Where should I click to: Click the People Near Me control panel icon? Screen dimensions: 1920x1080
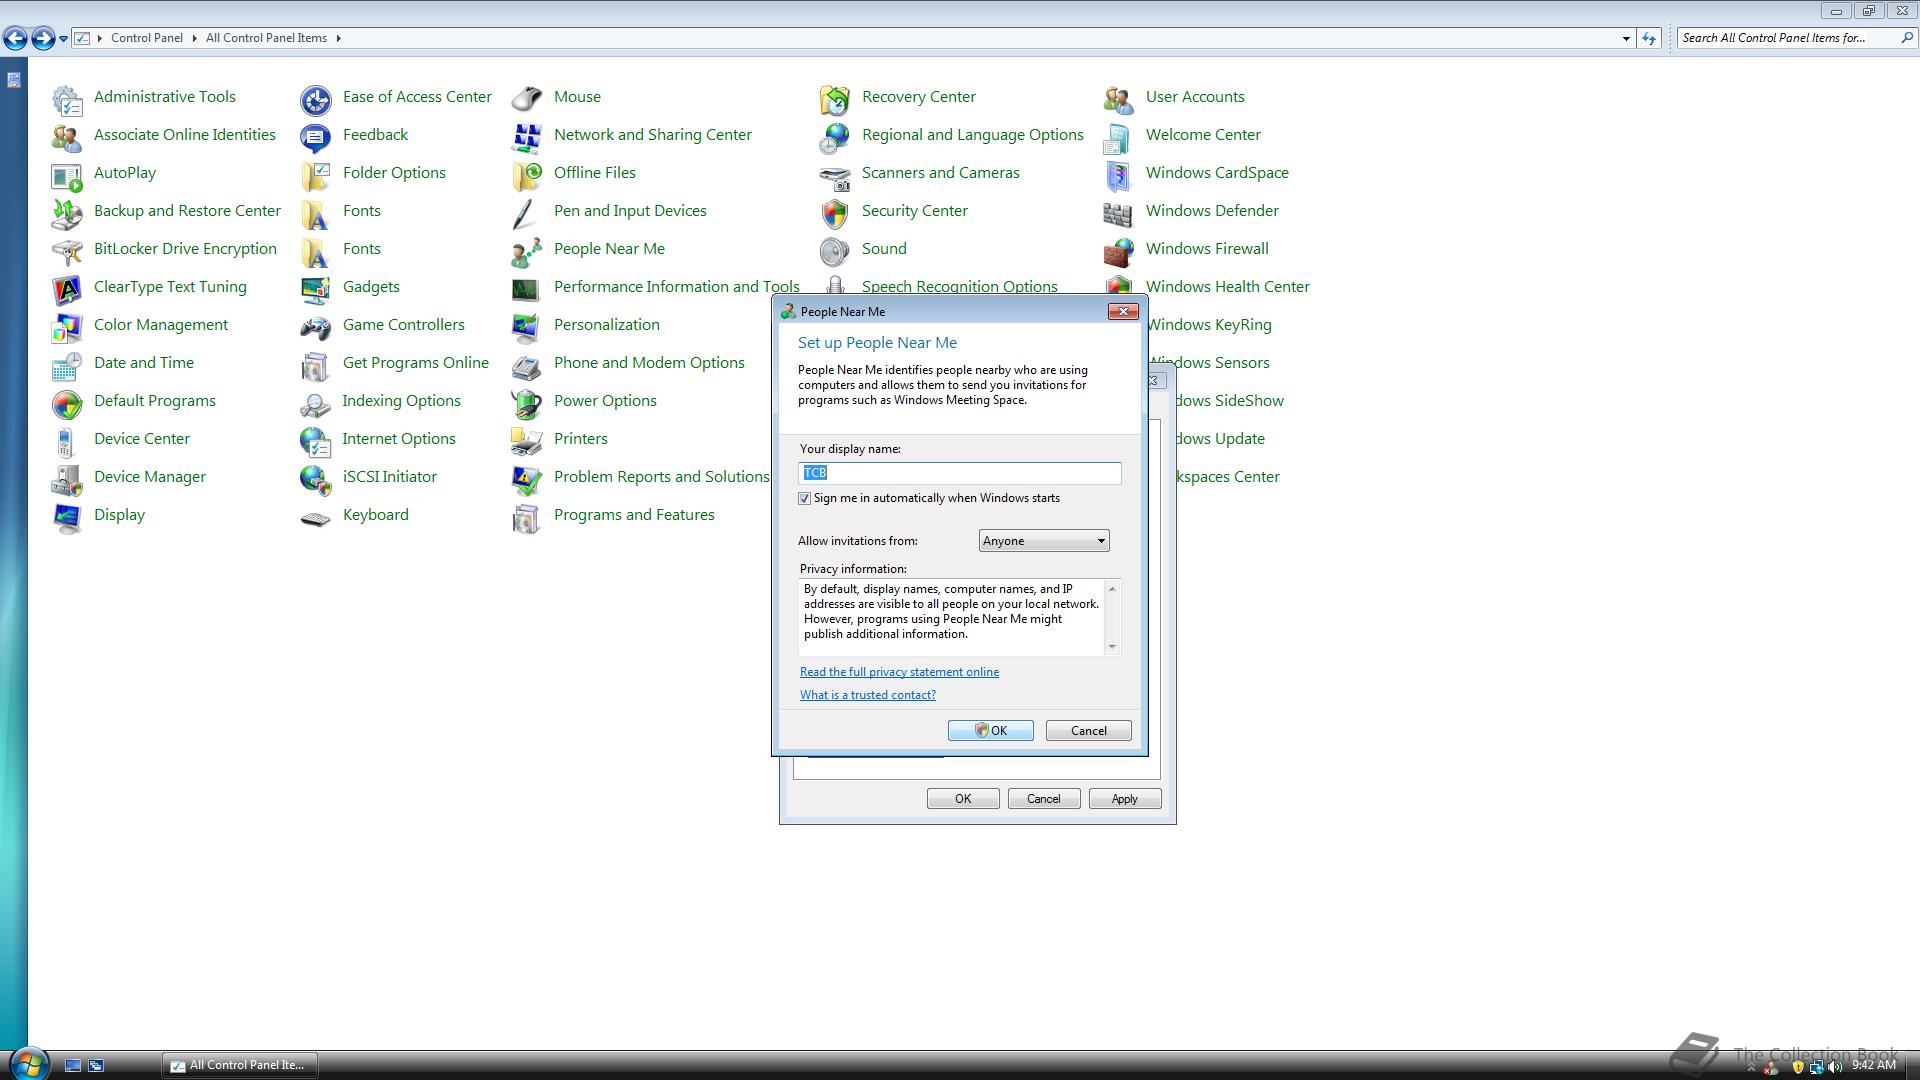tap(527, 251)
